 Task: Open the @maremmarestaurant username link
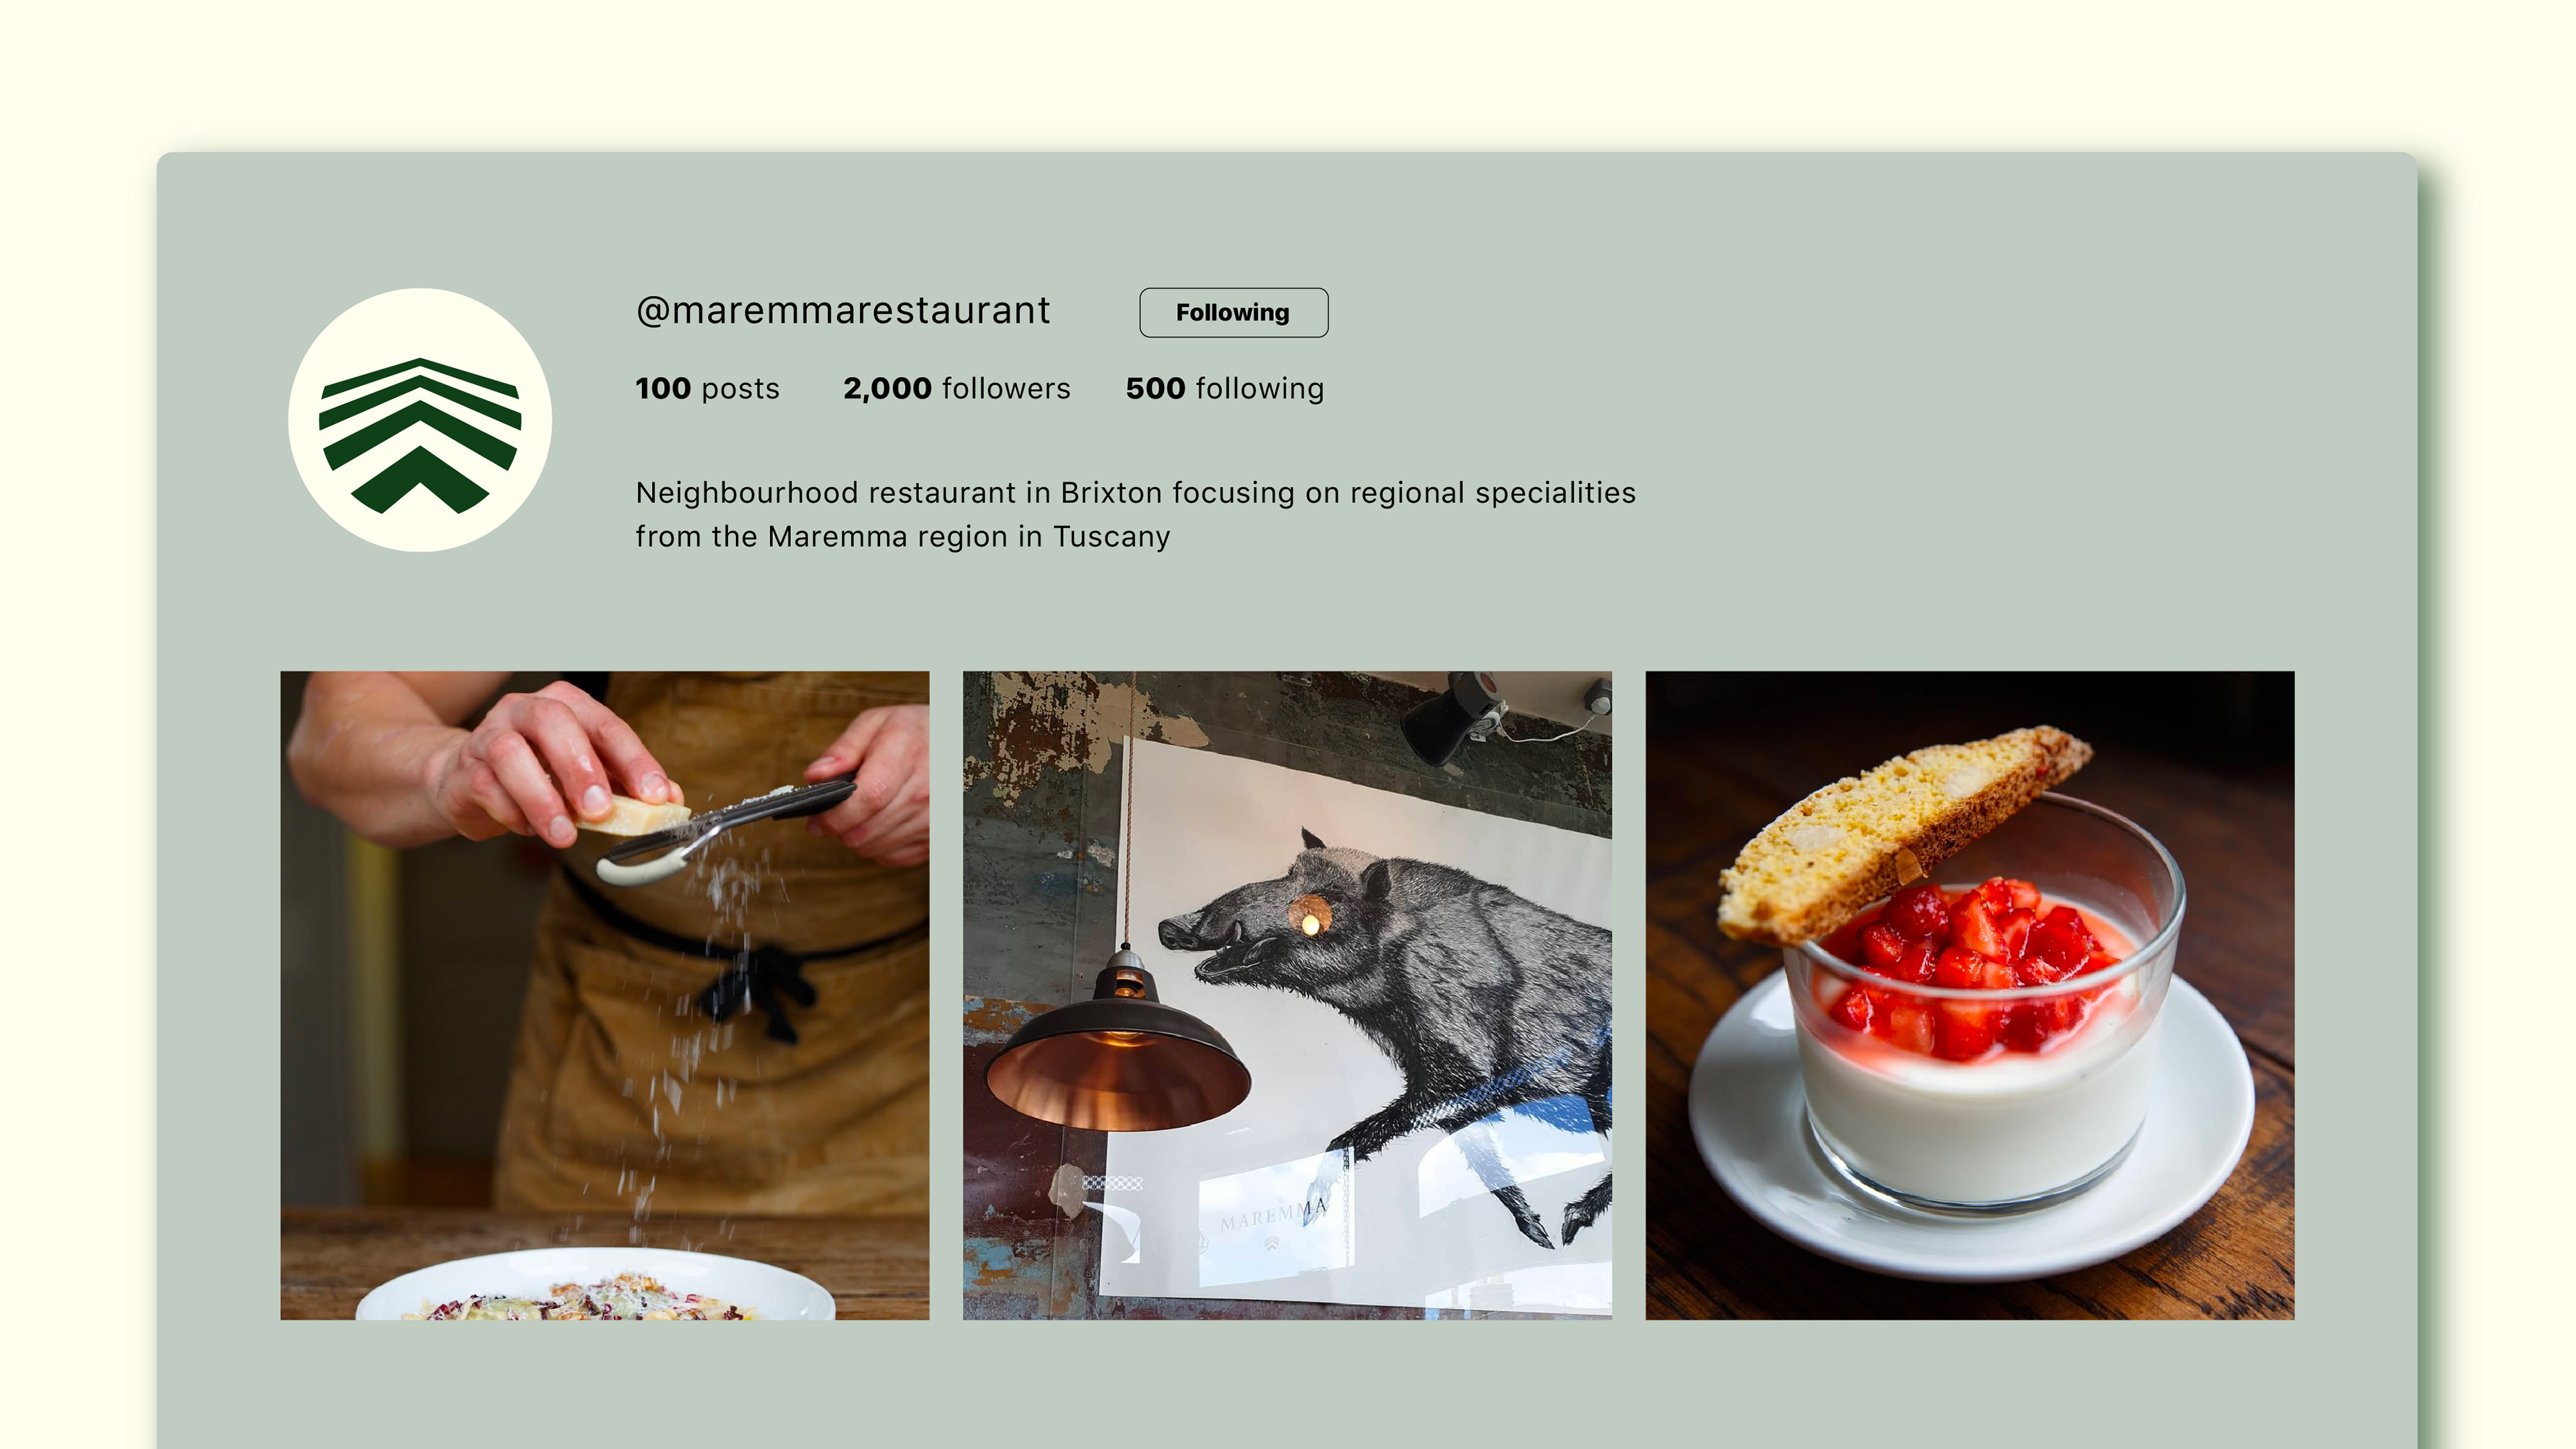tap(843, 311)
